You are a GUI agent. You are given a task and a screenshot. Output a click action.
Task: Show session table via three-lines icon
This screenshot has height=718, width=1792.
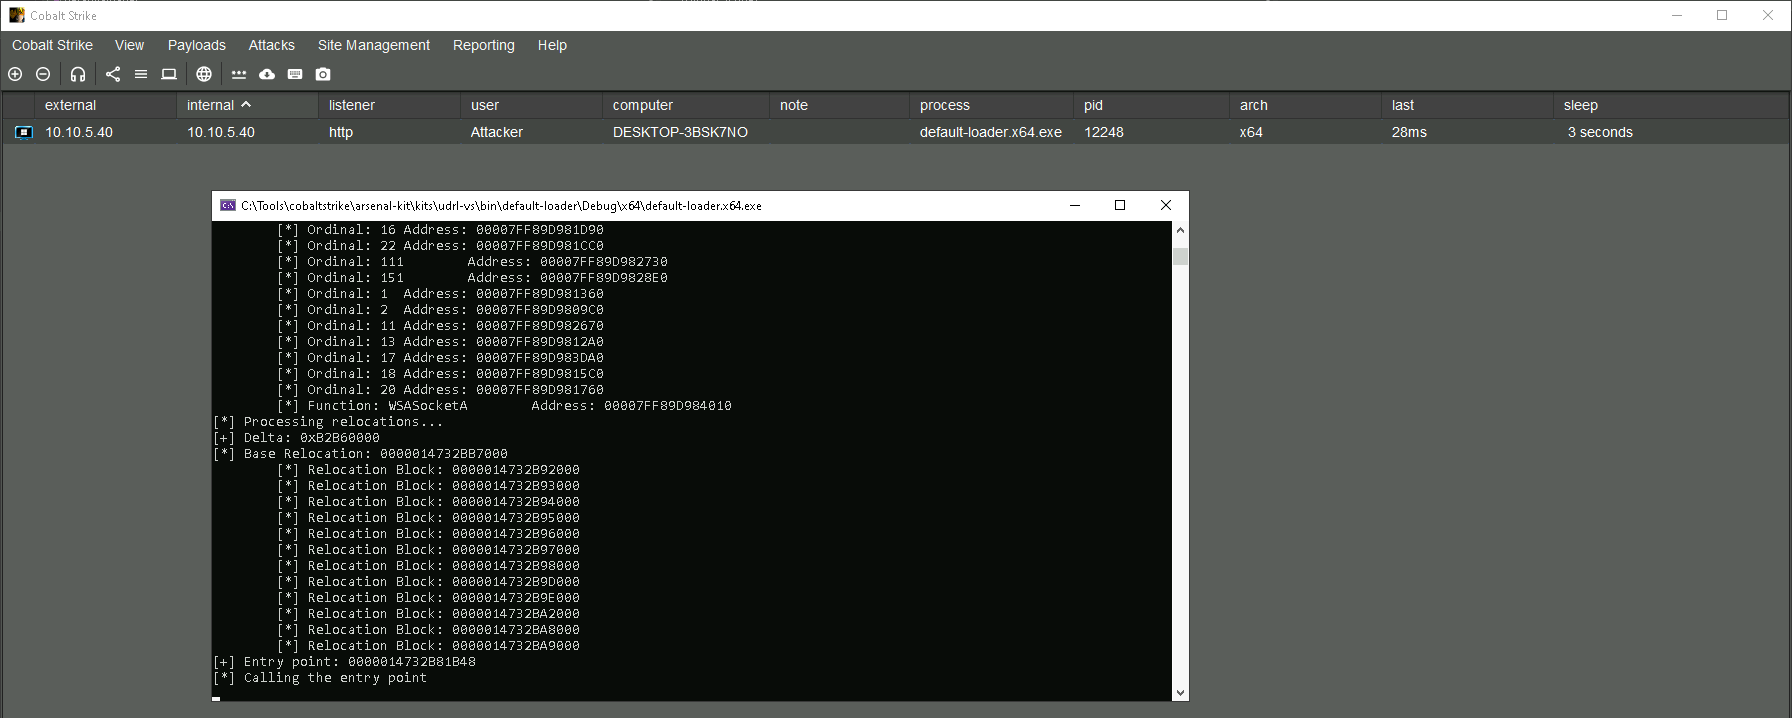pyautogui.click(x=141, y=74)
